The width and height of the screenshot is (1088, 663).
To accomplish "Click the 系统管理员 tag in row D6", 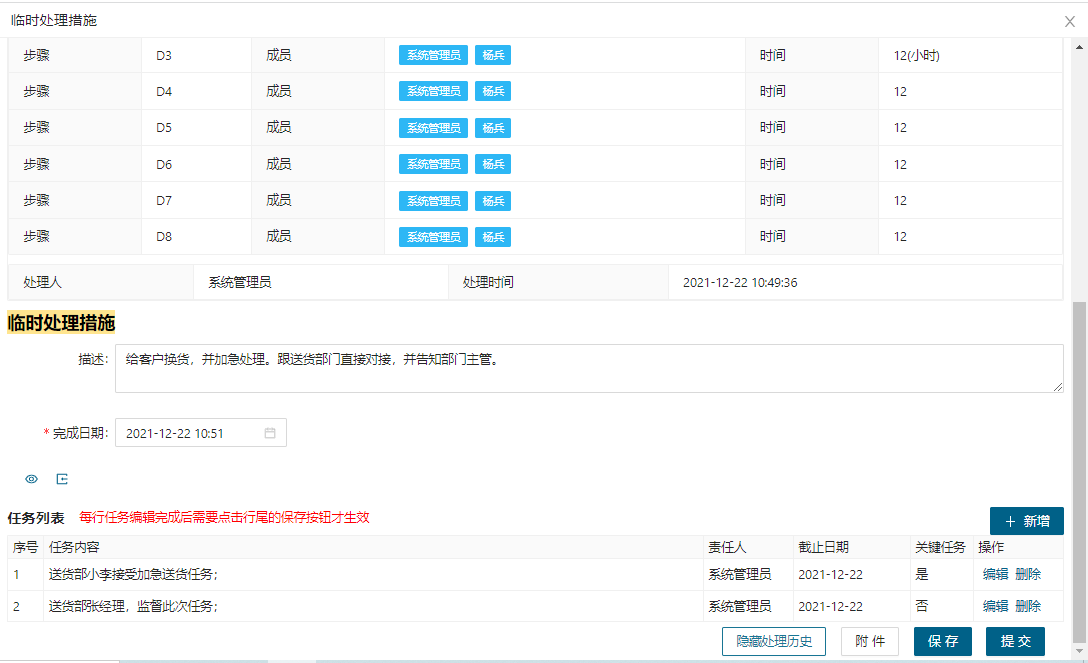I will (433, 164).
